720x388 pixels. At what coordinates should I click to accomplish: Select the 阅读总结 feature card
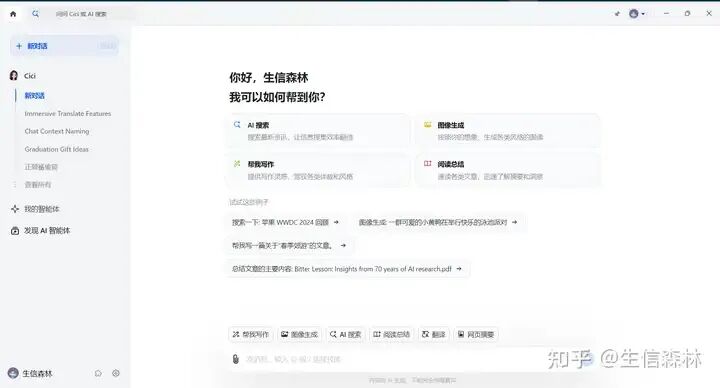tap(507, 170)
